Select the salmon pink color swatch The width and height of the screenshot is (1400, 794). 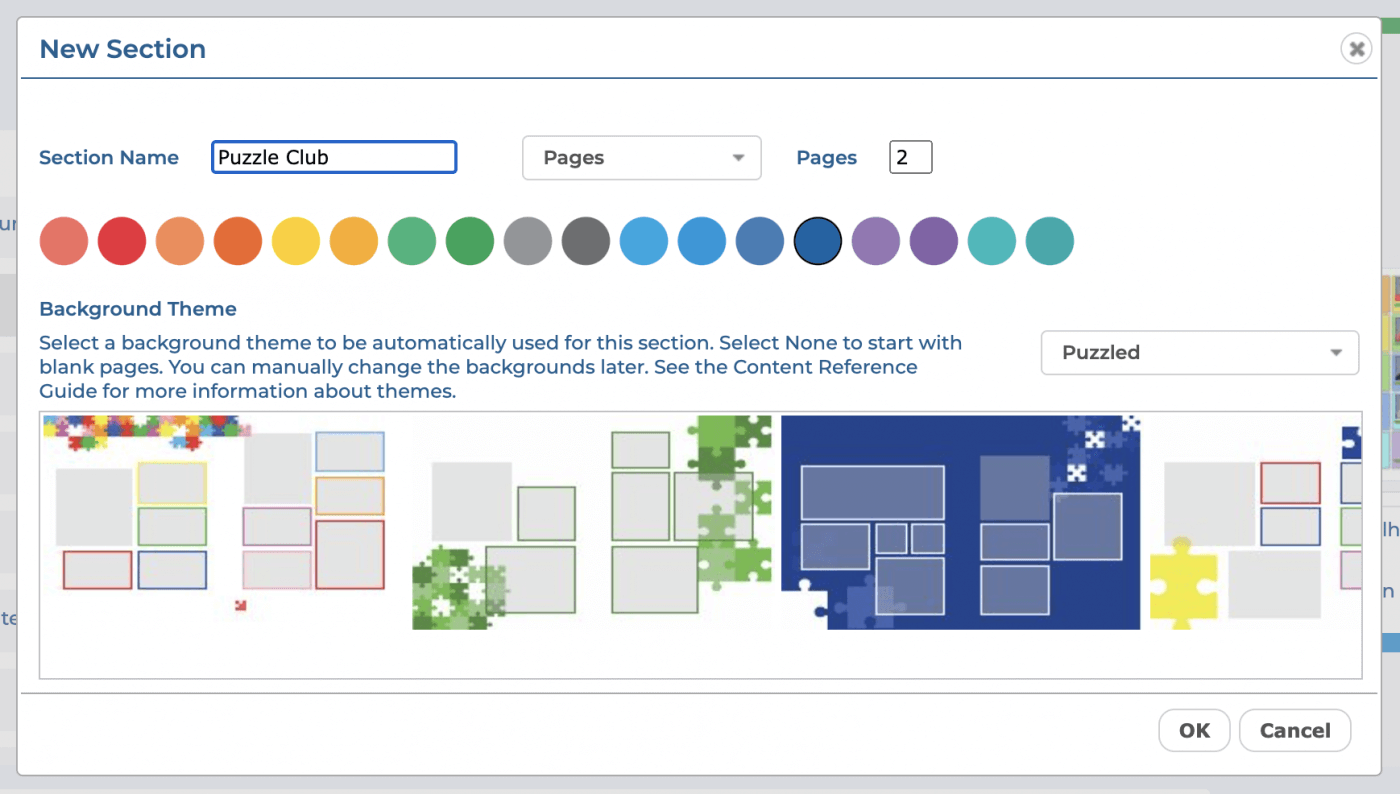click(x=64, y=241)
